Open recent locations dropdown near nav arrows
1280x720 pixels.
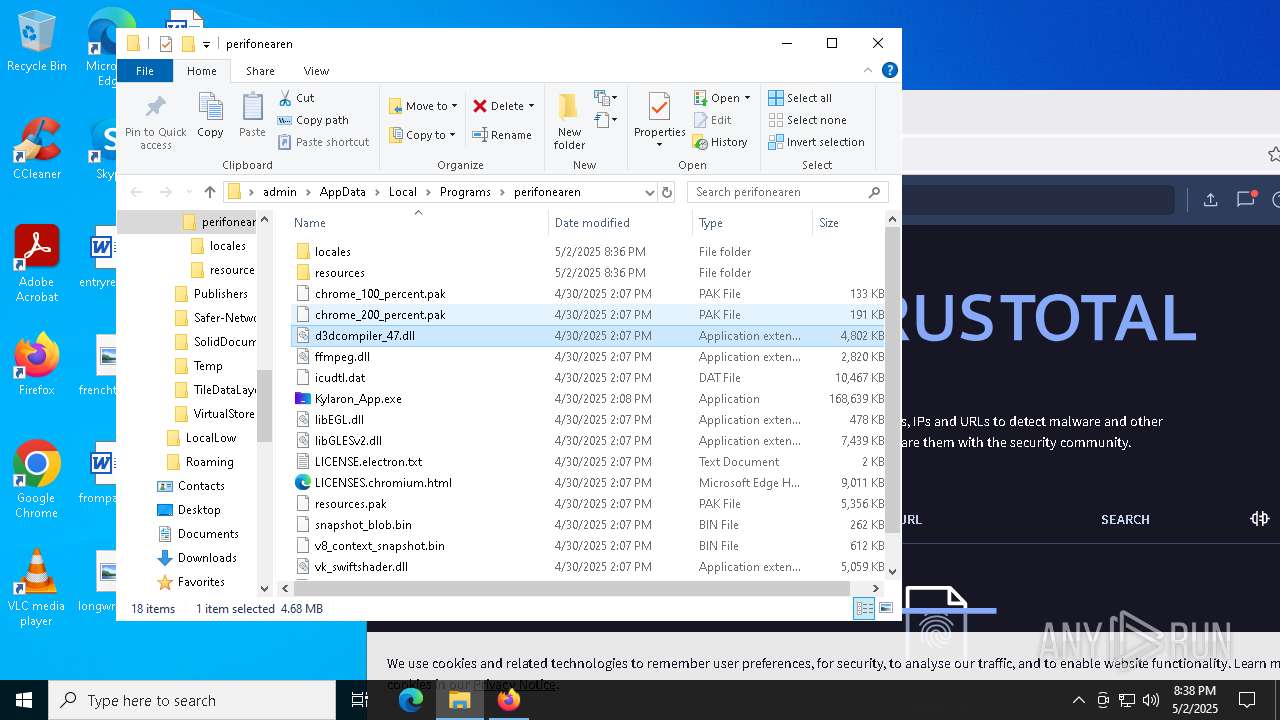188,192
